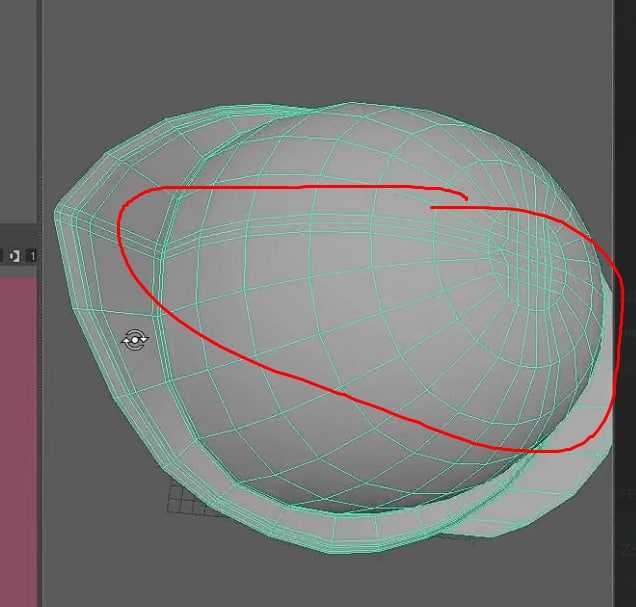Select the green wireframe helmet mesh in viewport
This screenshot has height=607, width=636.
coord(333,326)
